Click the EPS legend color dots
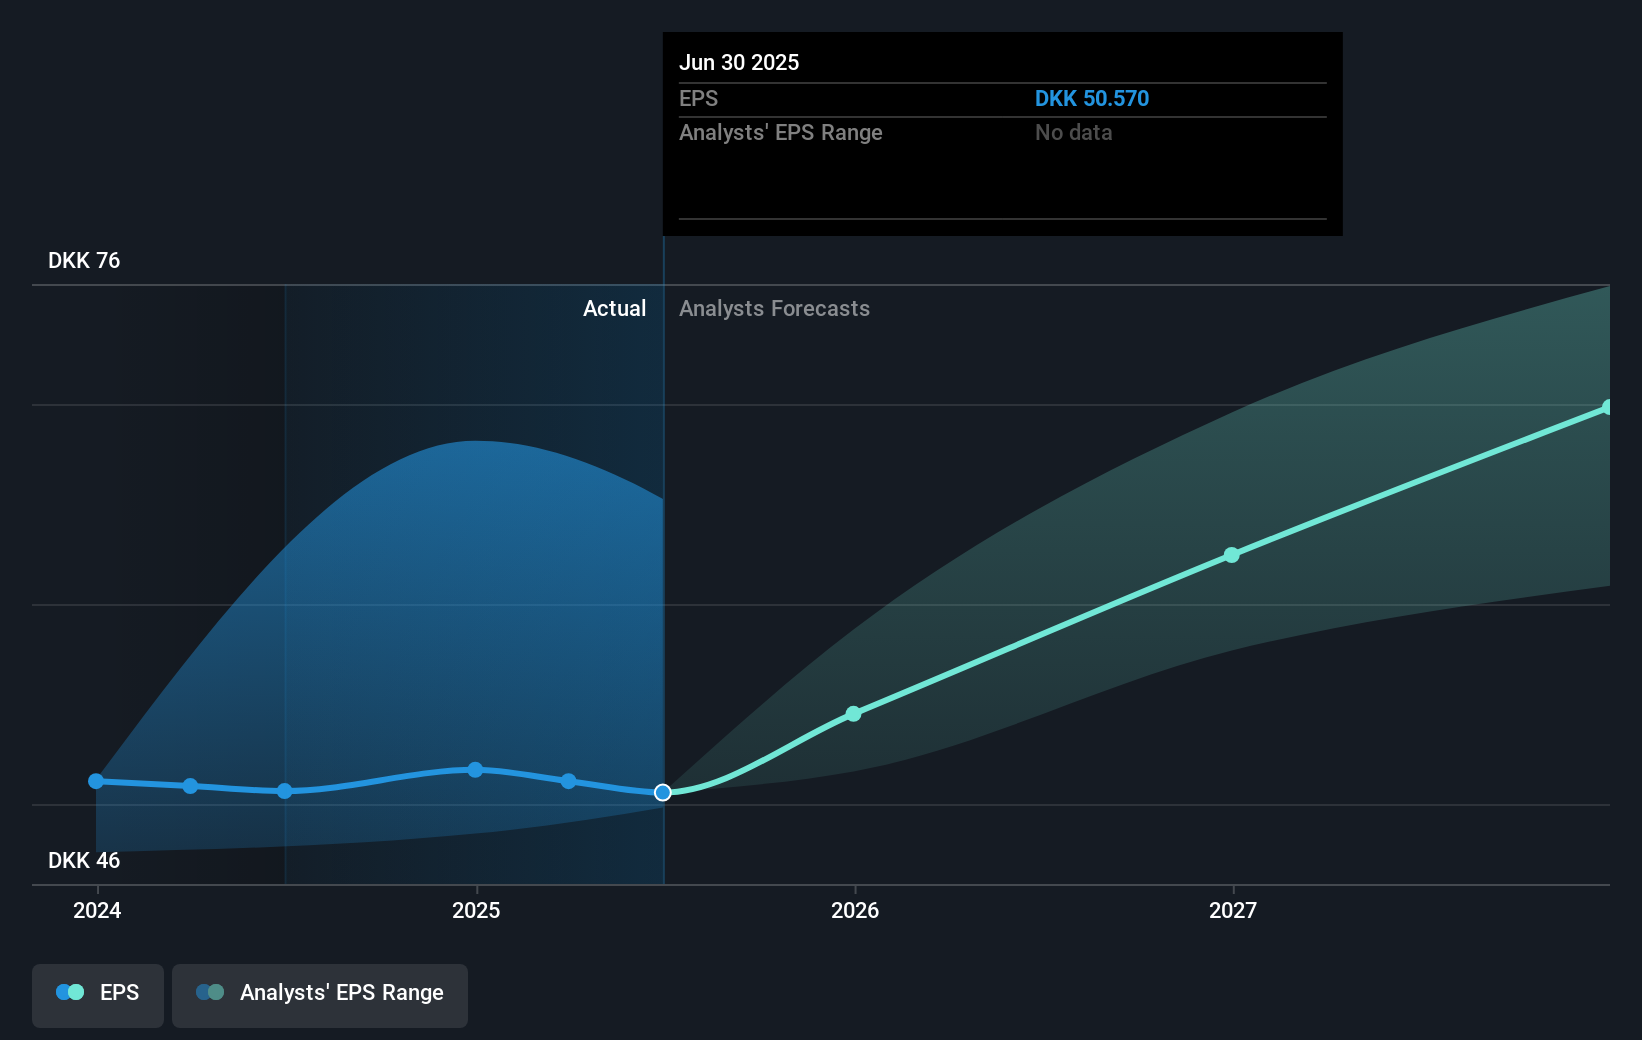This screenshot has width=1642, height=1040. [x=69, y=991]
